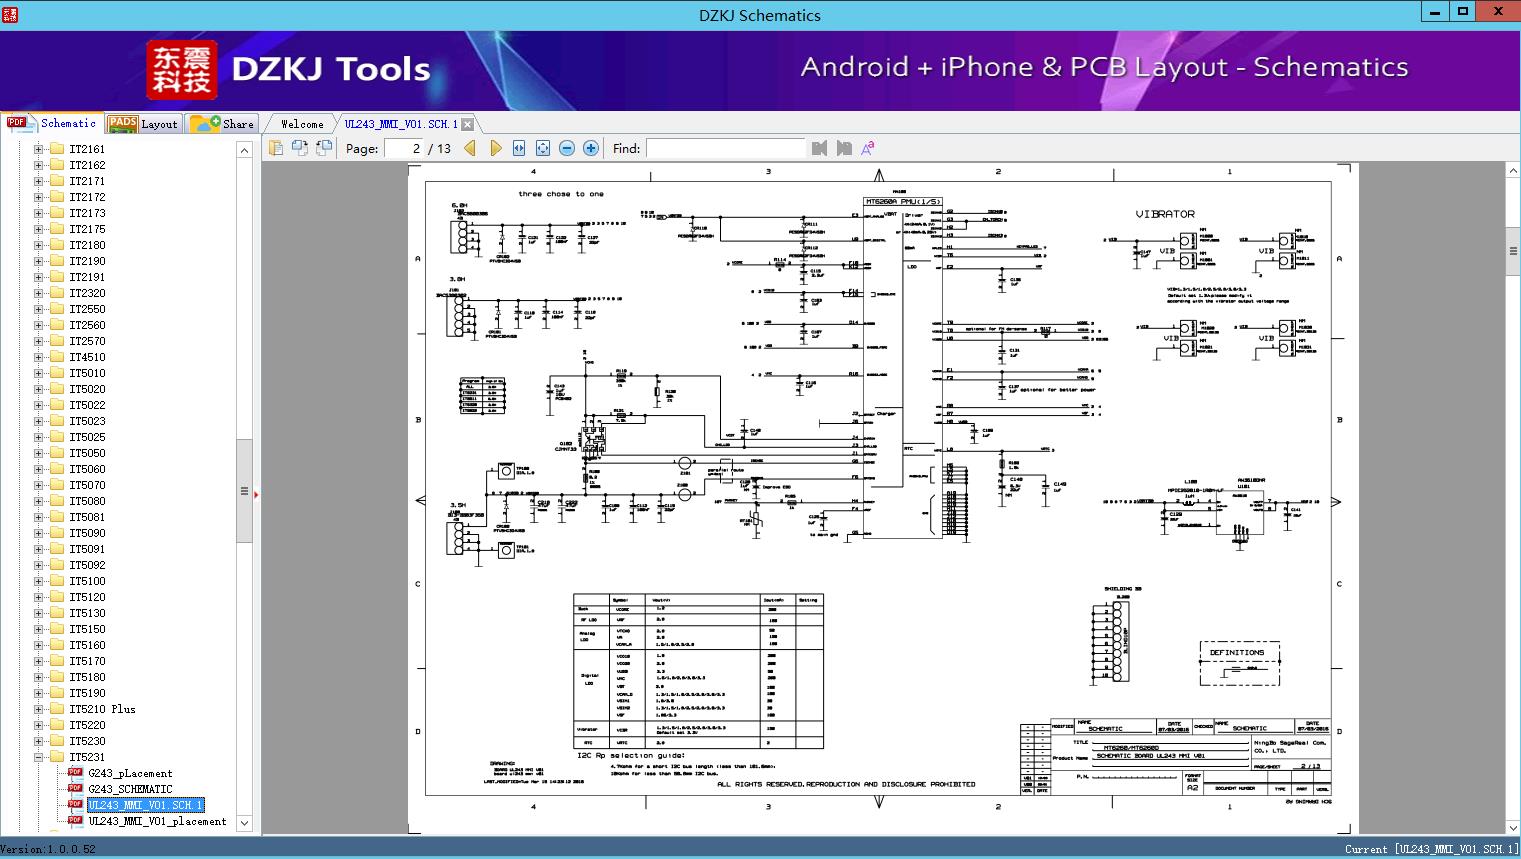Image resolution: width=1521 pixels, height=859 pixels.
Task: Zoom in with the plus icon
Action: click(x=591, y=148)
